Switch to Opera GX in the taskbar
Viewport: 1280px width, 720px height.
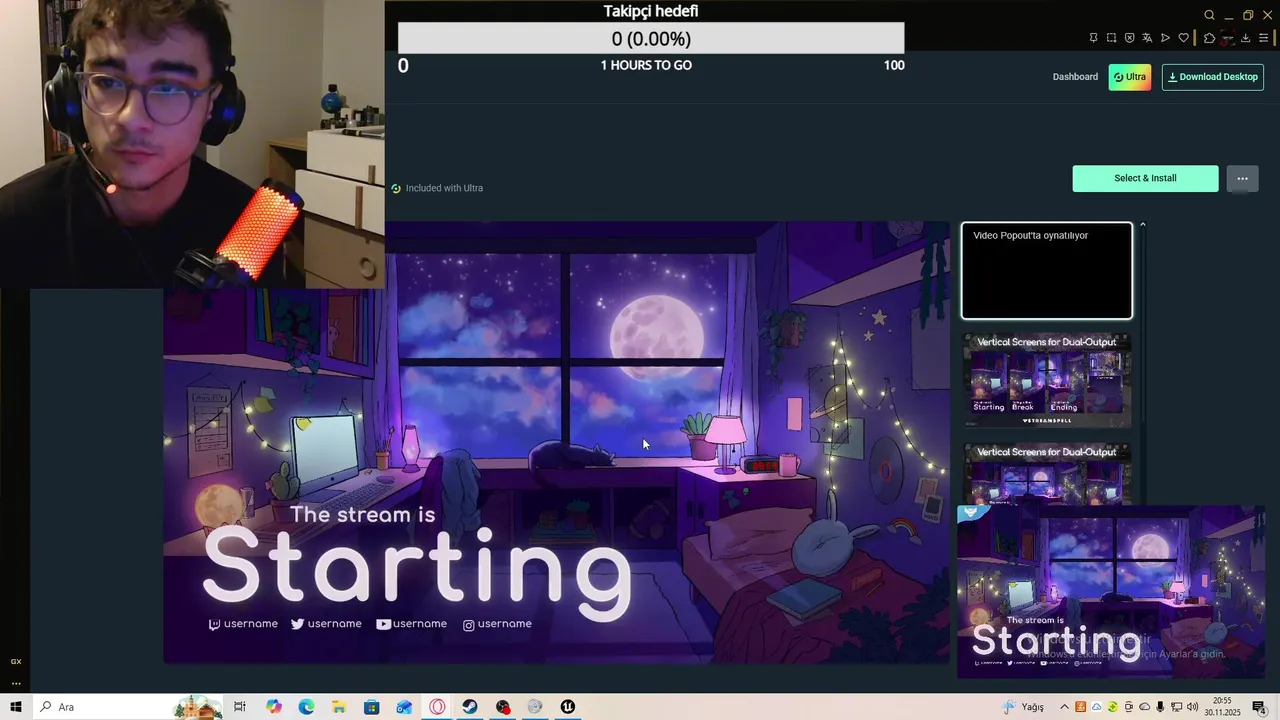click(437, 707)
